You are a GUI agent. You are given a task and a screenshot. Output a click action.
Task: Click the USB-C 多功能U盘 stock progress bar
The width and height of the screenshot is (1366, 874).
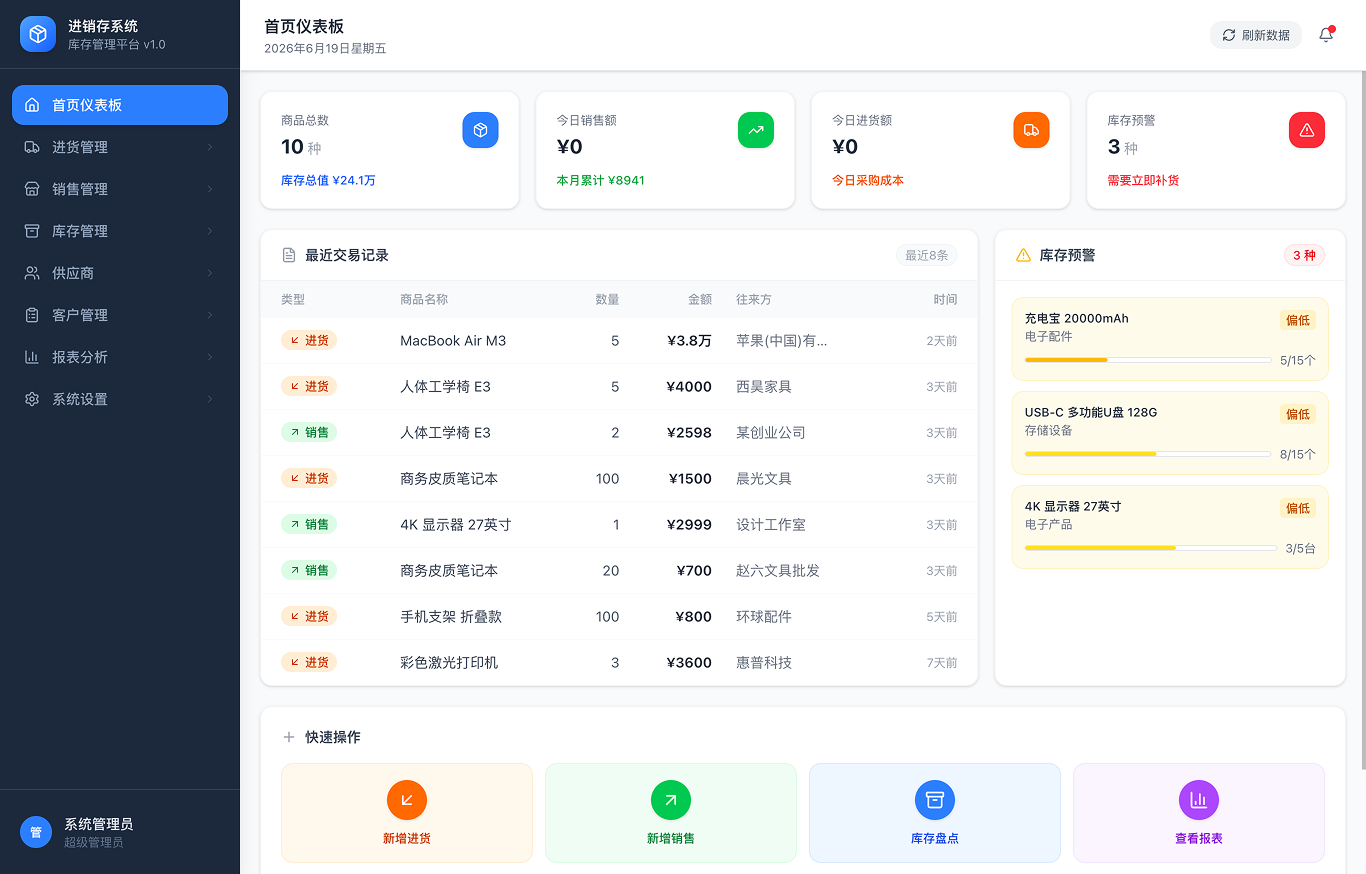click(x=1148, y=454)
